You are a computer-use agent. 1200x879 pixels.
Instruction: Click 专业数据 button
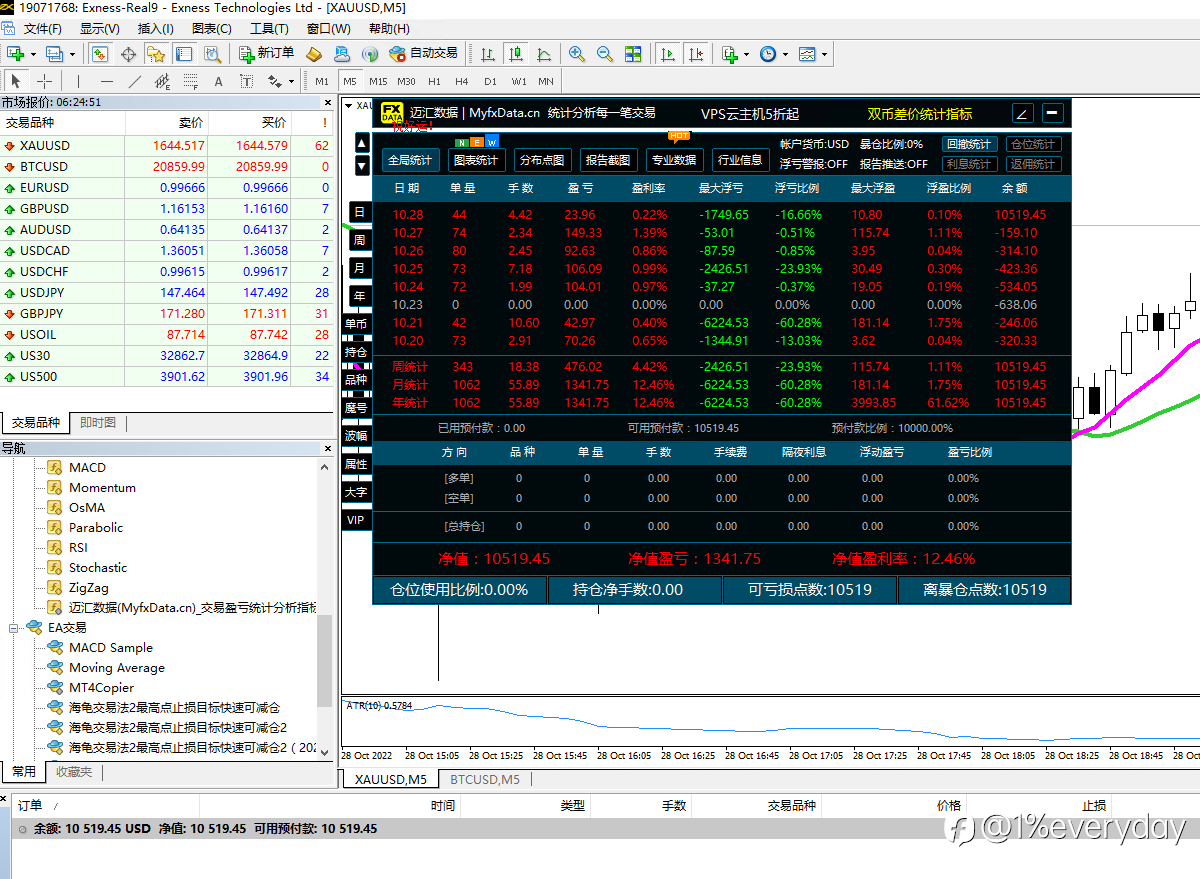coord(674,160)
